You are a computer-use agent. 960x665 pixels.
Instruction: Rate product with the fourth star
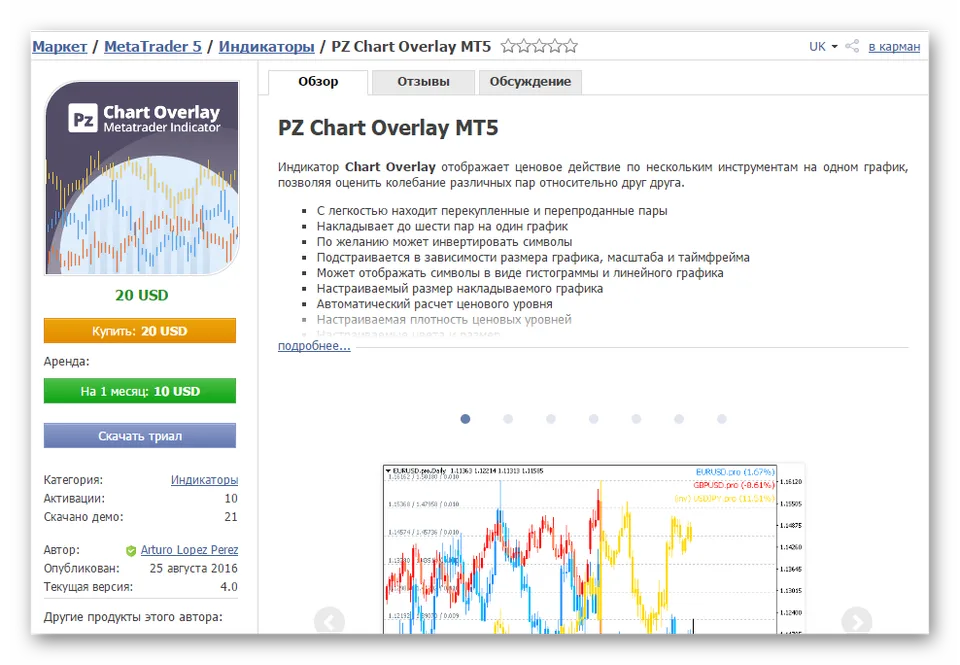tap(555, 46)
